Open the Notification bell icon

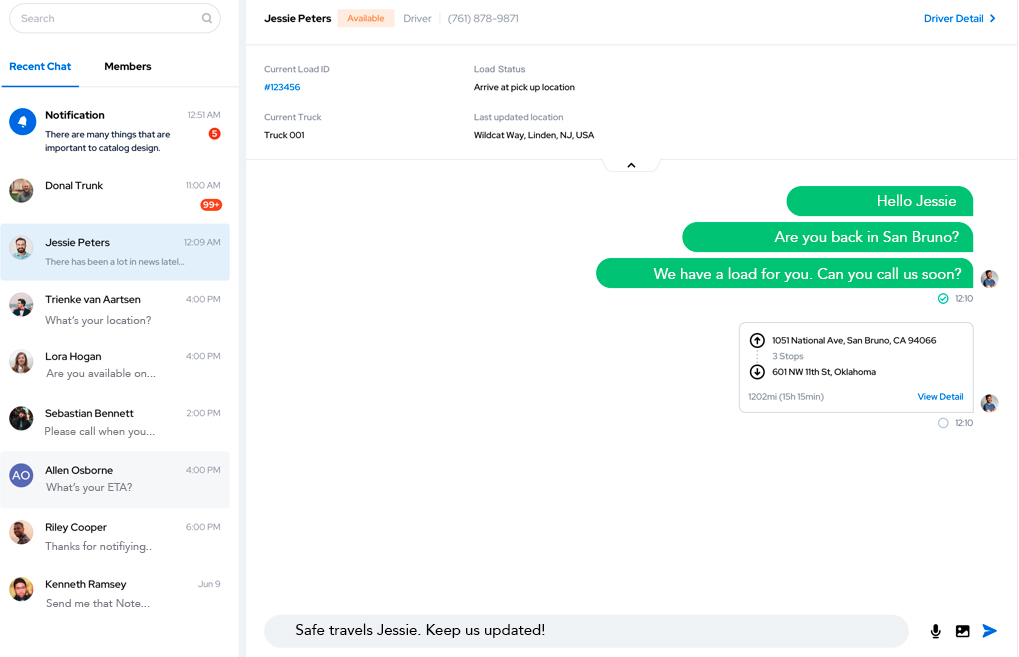tap(22, 122)
